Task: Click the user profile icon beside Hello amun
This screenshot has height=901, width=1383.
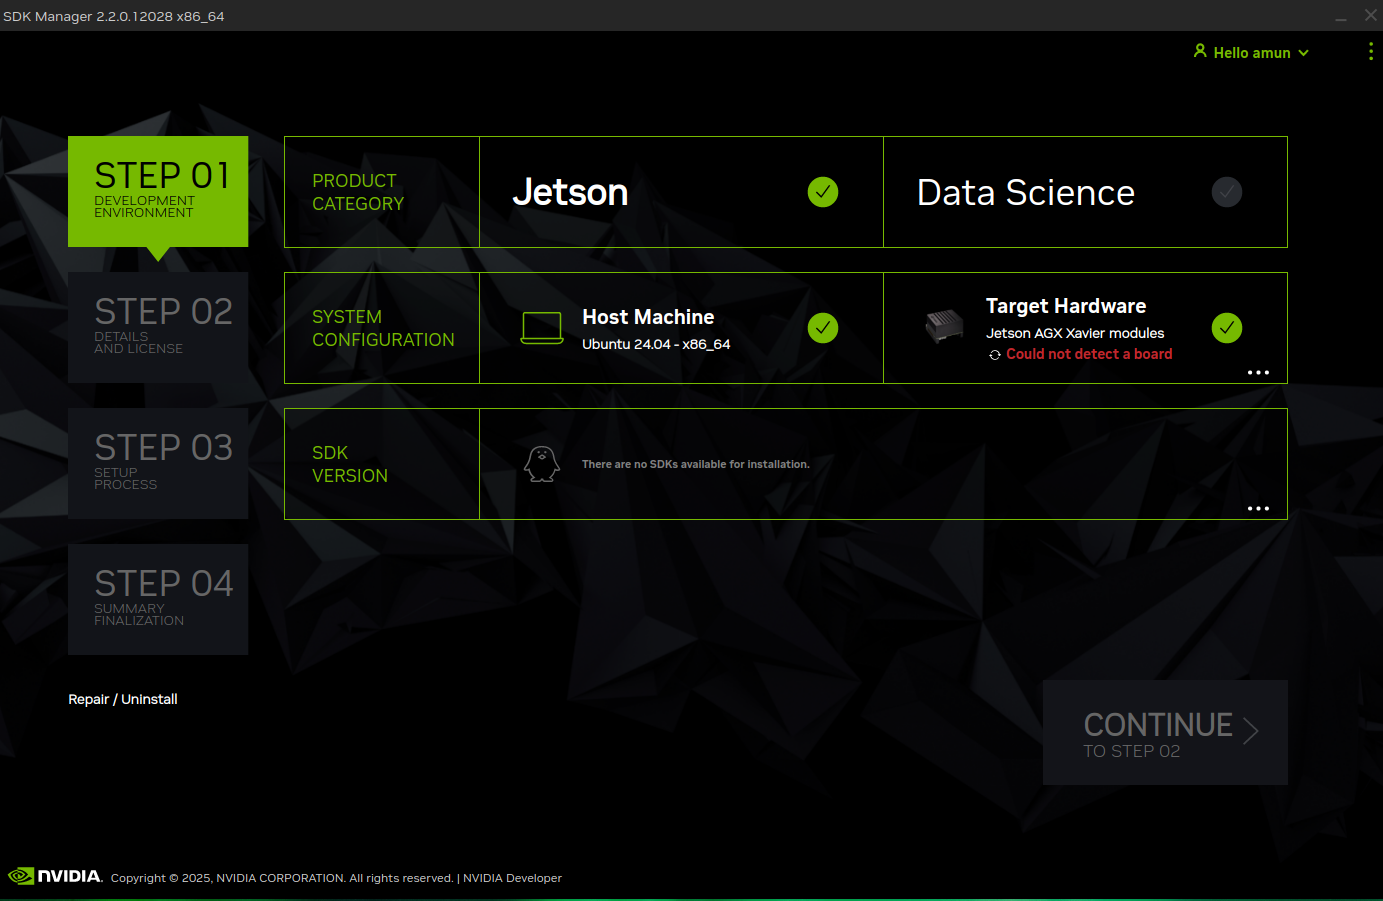Action: tap(1200, 50)
